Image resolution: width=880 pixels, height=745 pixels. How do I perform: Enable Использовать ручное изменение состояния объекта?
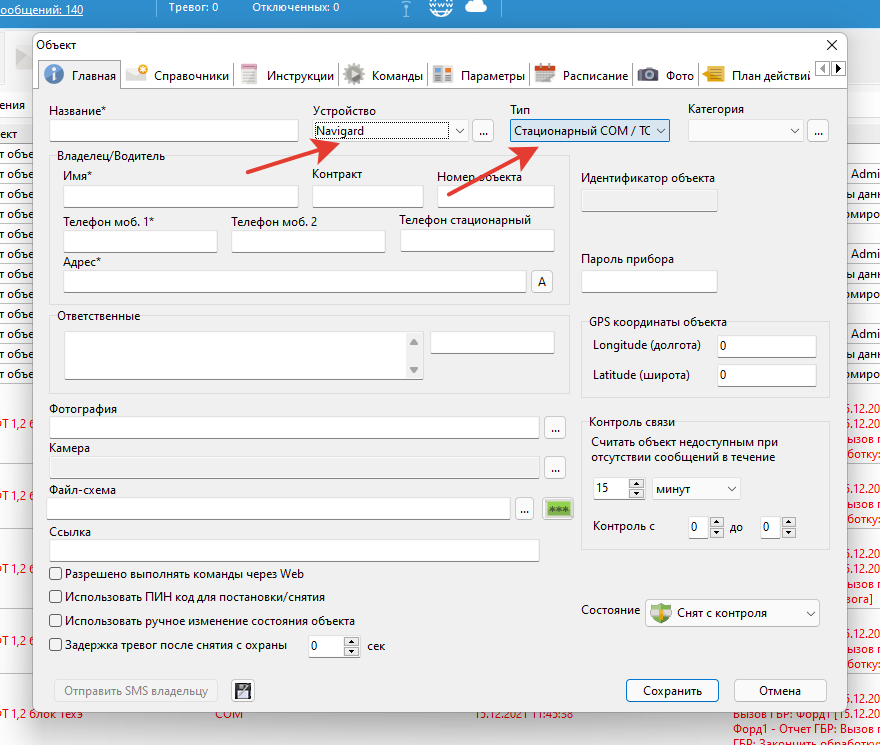click(x=55, y=621)
